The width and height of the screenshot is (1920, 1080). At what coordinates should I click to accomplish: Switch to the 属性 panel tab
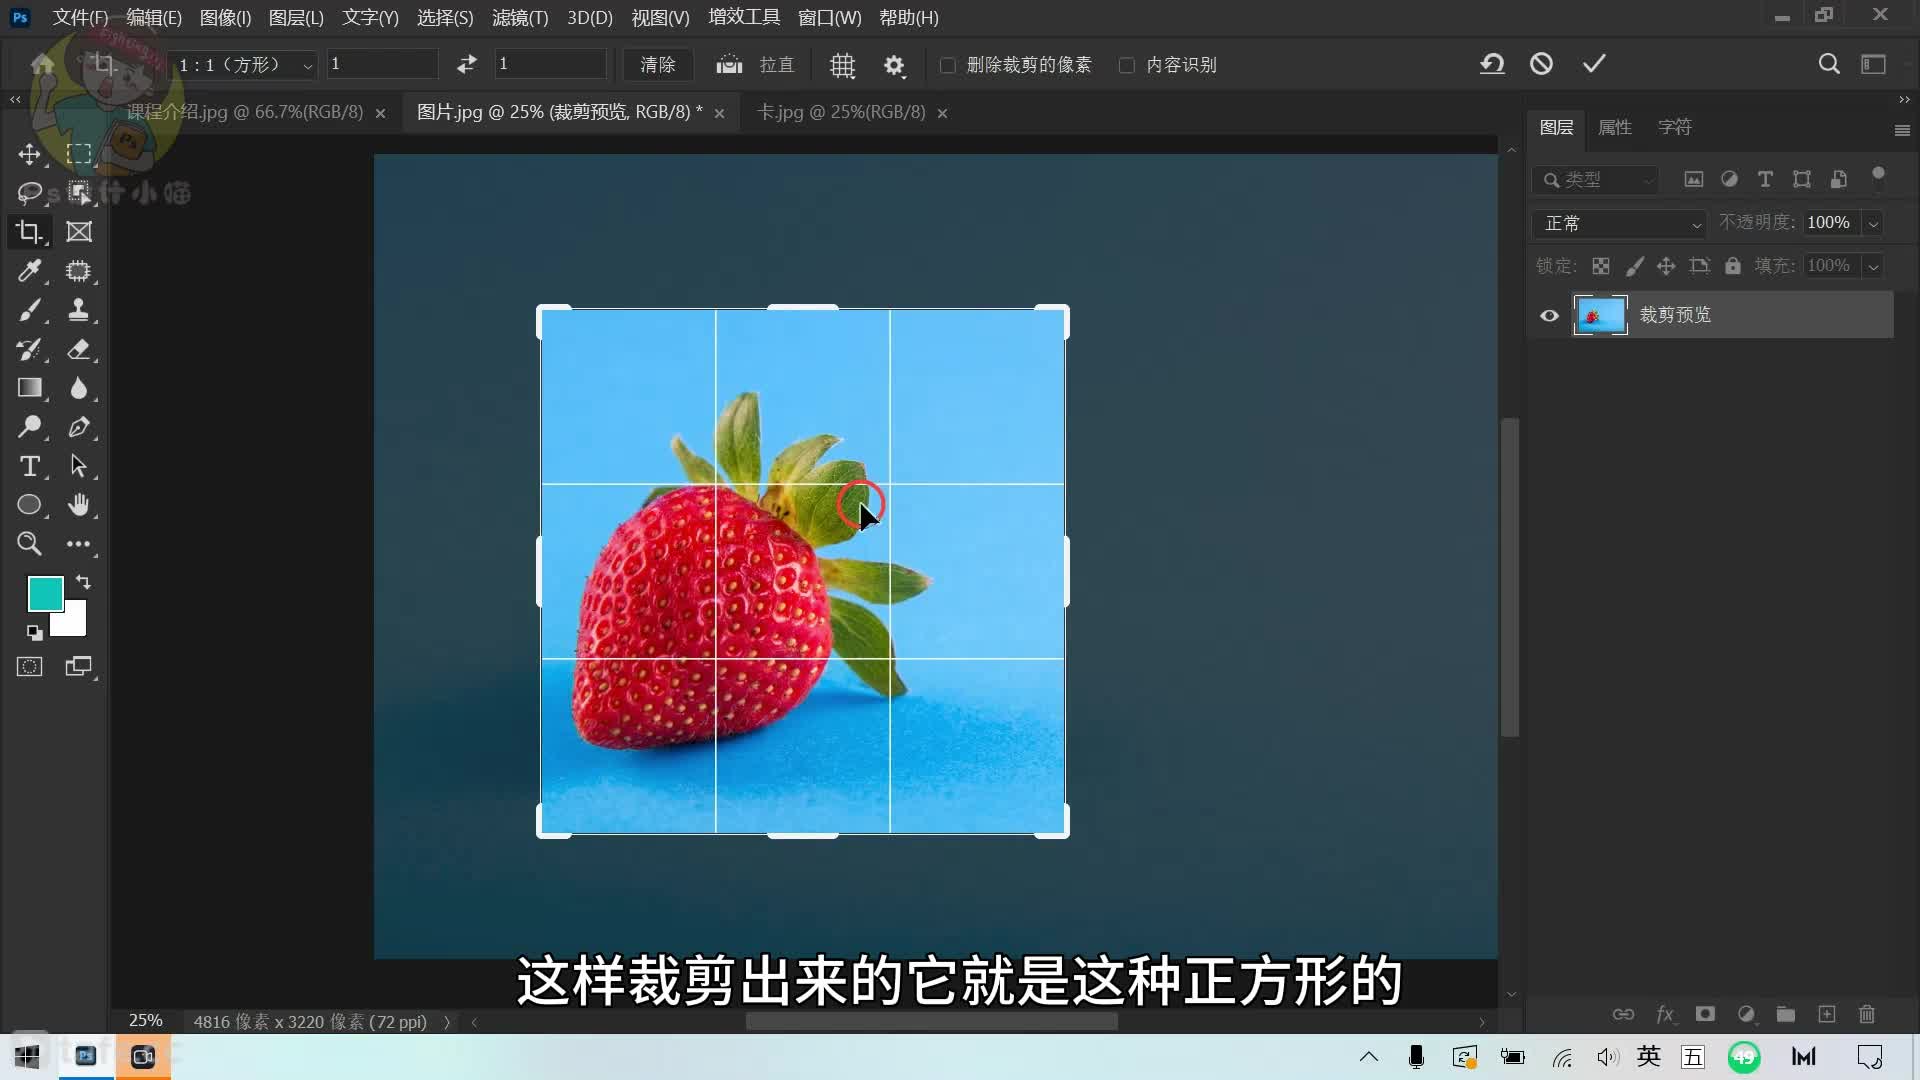(1615, 128)
